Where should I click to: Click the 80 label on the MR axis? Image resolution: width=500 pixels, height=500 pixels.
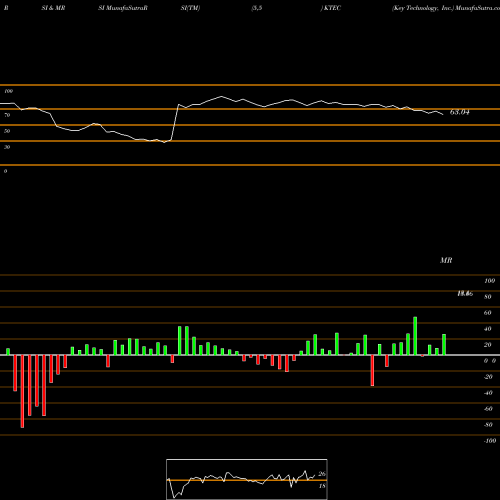click(x=488, y=297)
